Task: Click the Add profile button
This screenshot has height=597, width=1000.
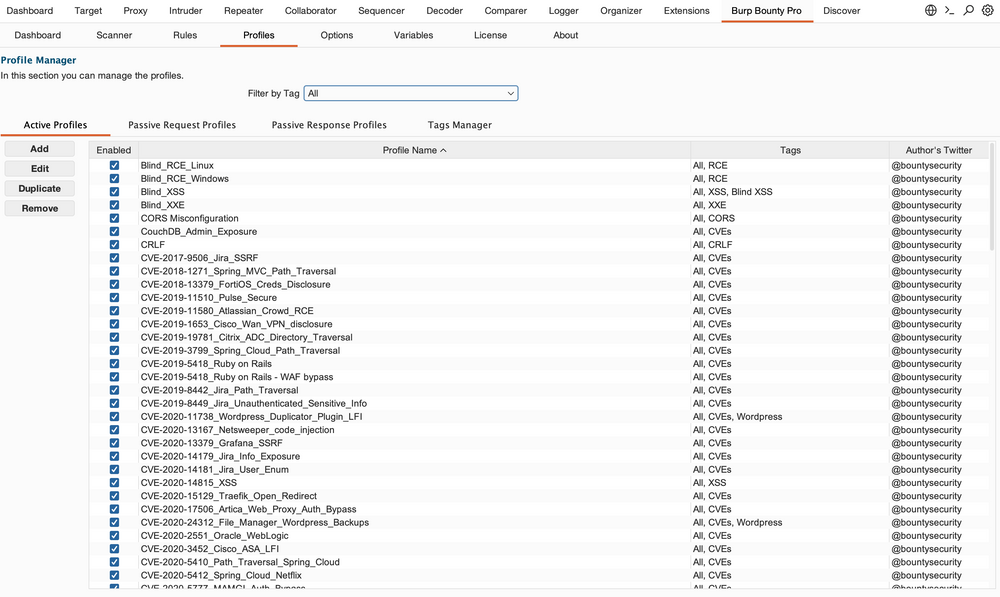Action: (x=39, y=149)
